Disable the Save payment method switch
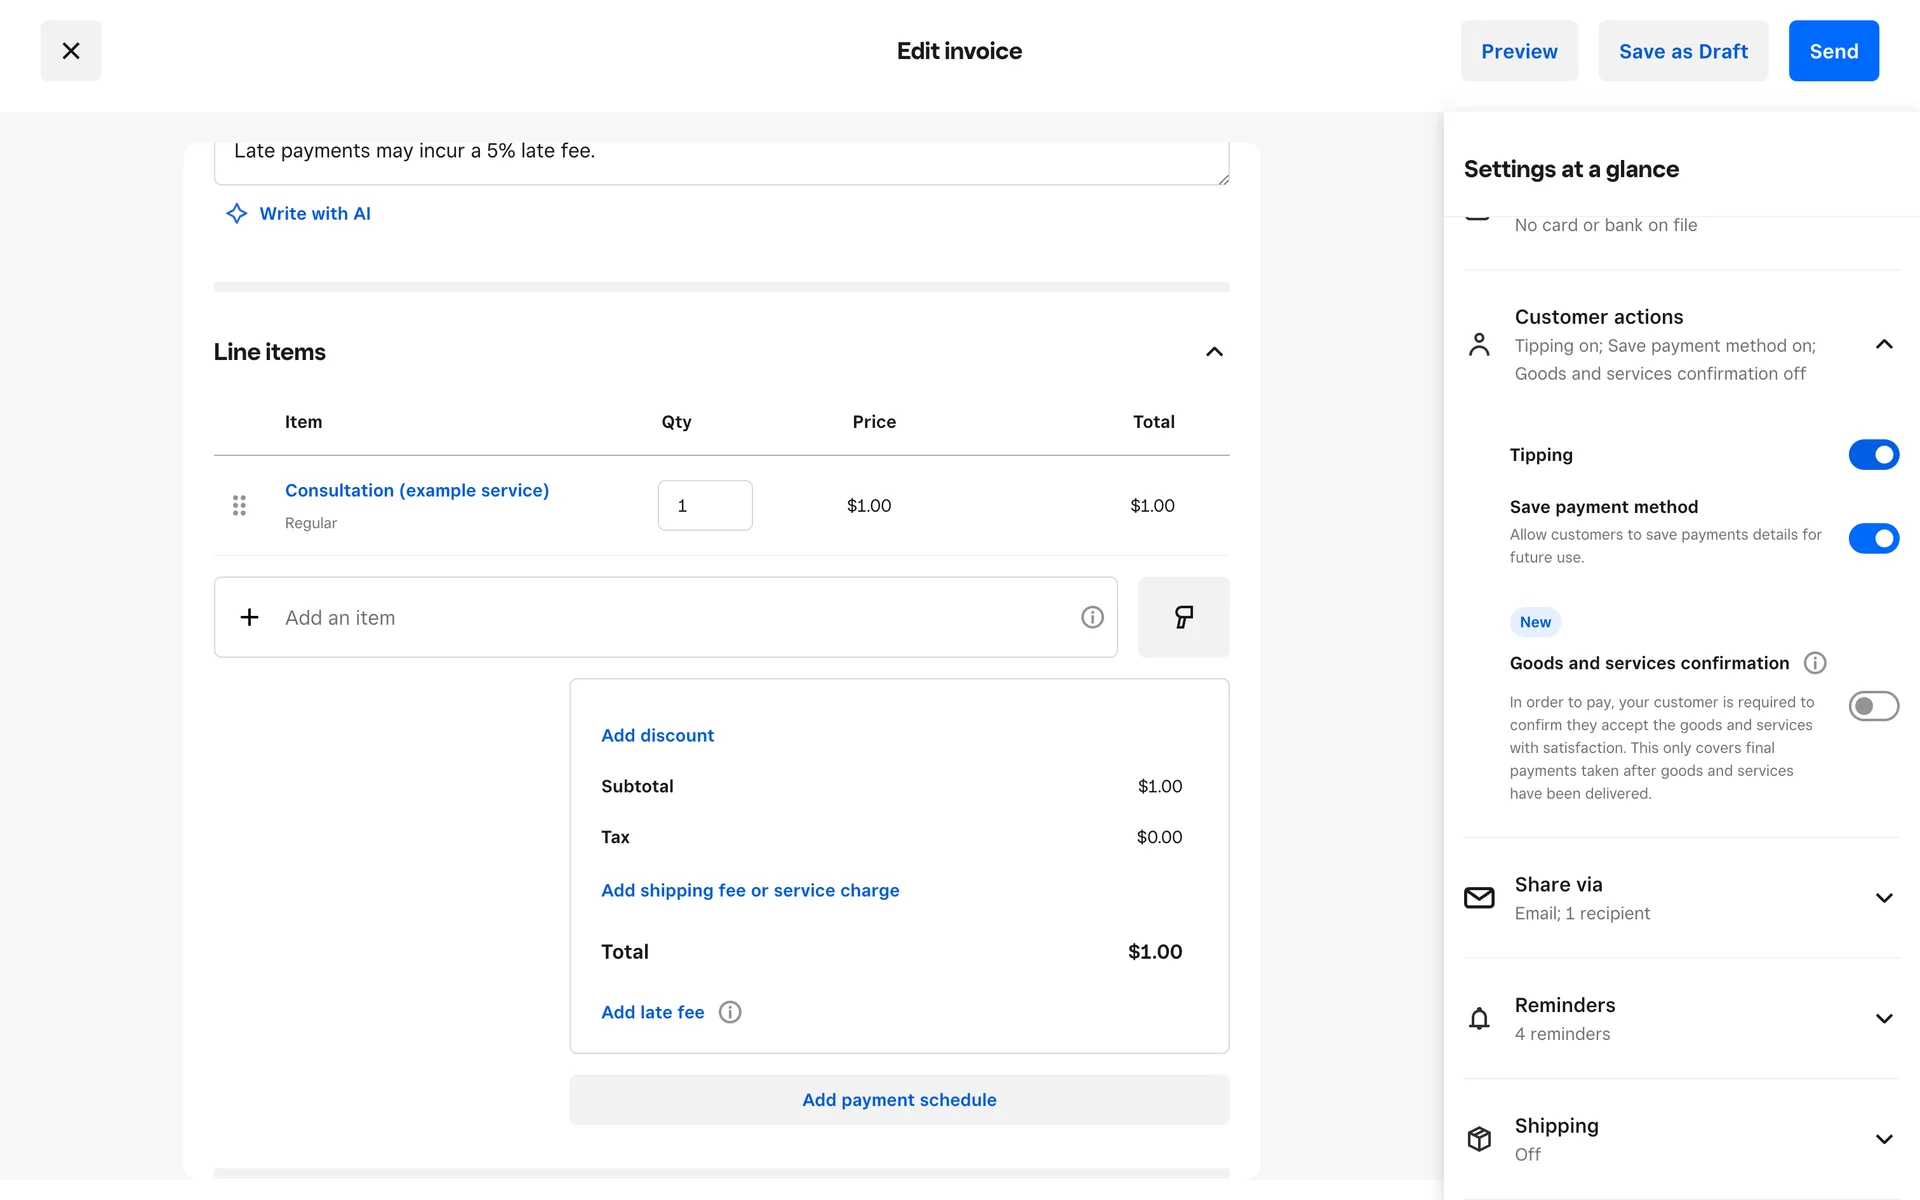This screenshot has width=1920, height=1200. [x=1873, y=539]
